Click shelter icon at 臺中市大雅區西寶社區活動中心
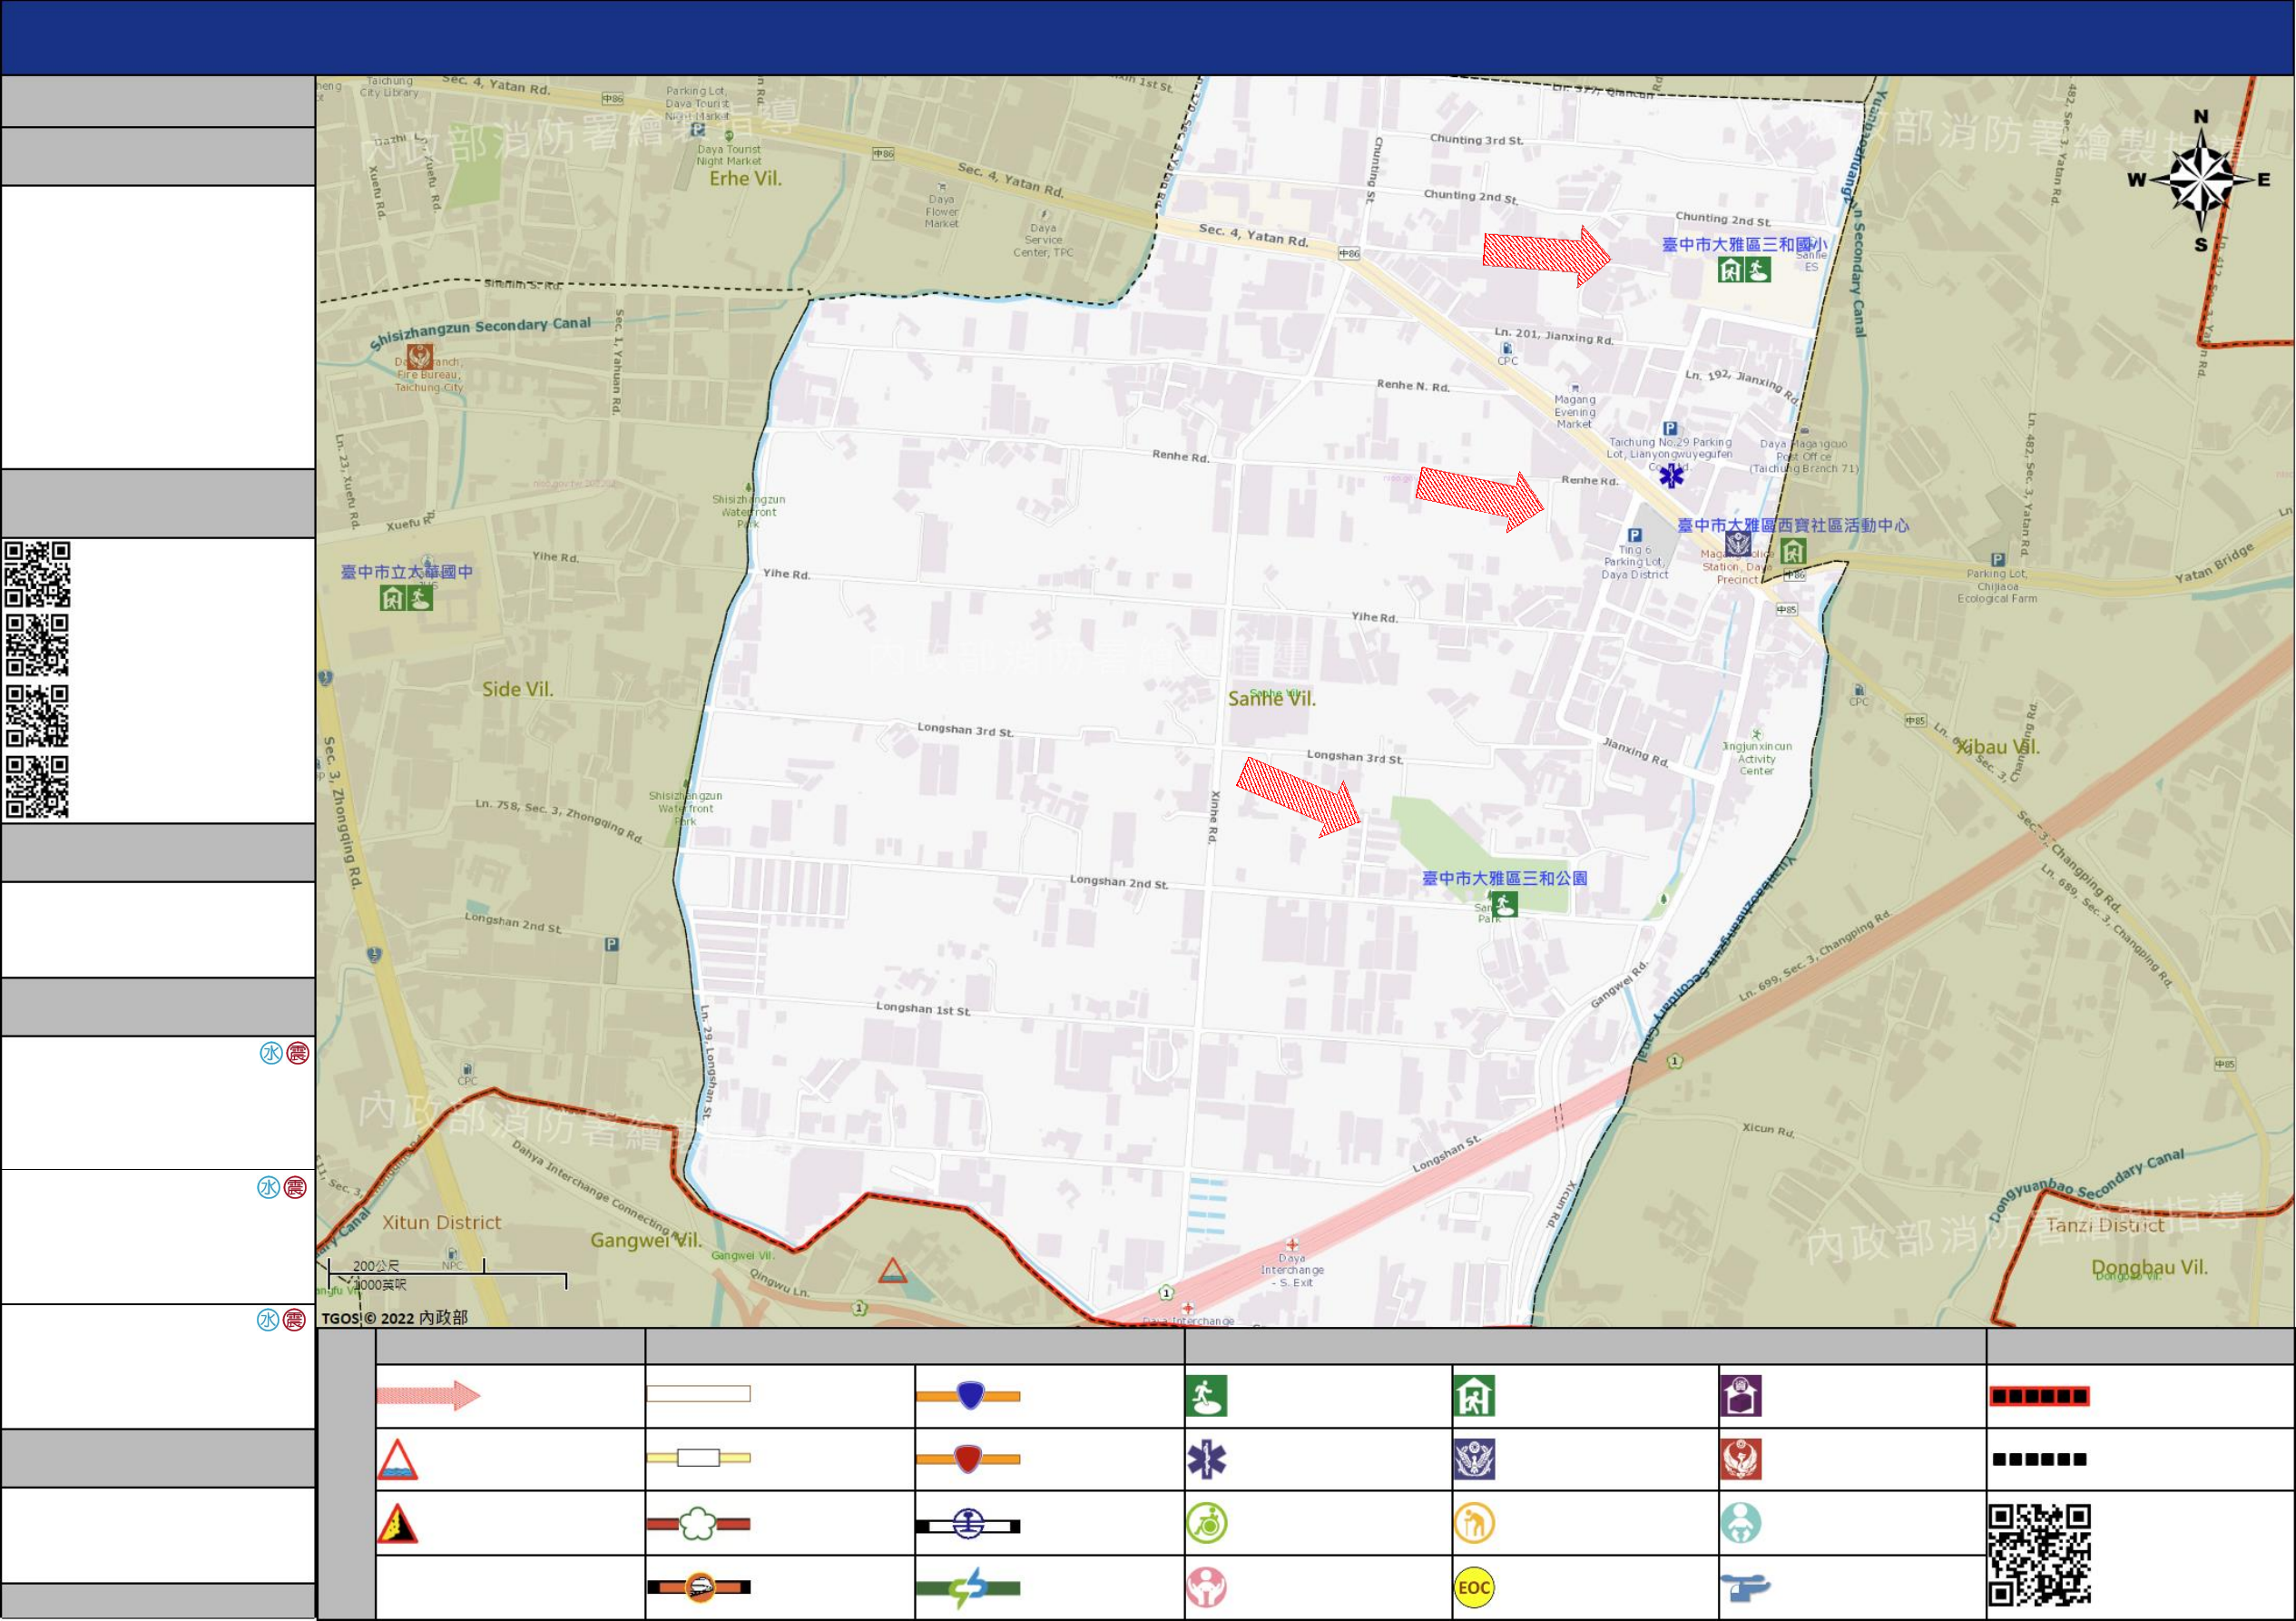The width and height of the screenshot is (2296, 1621). 1793,551
